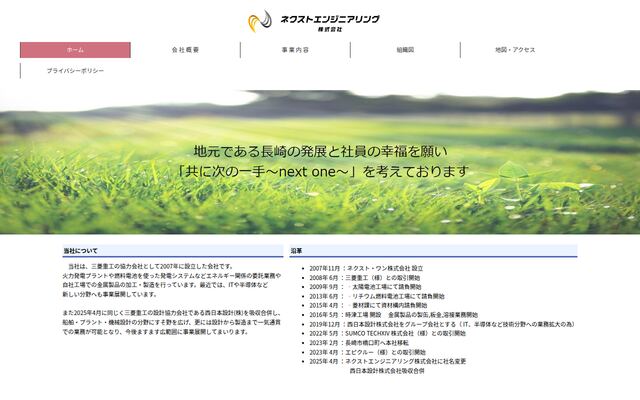The width and height of the screenshot is (640, 400).
Task: Open the プライバシーポリシー link
Action: (x=75, y=71)
